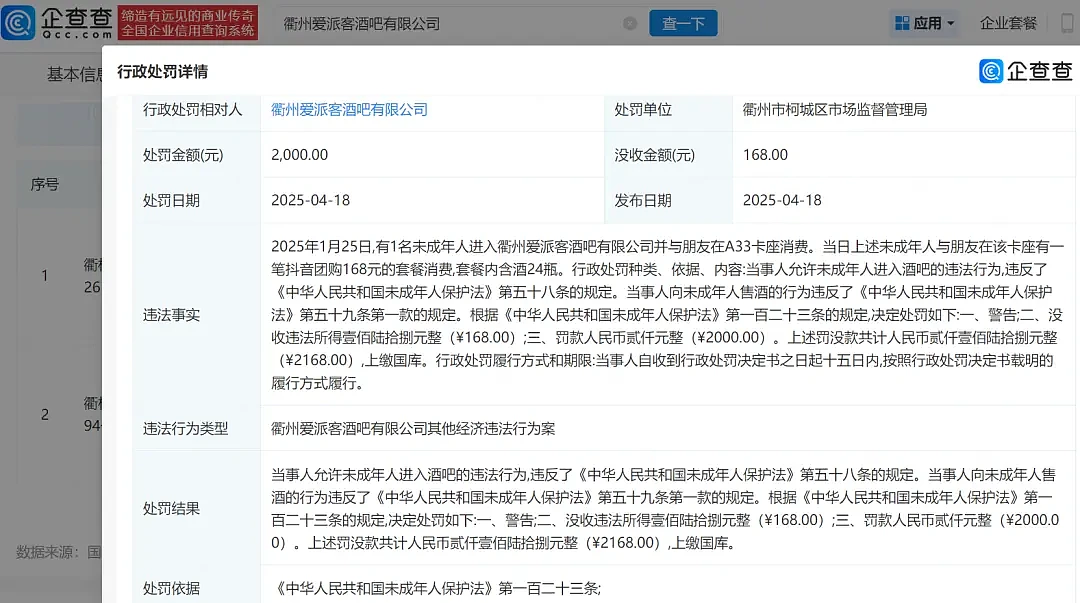Screen dimensions: 1080x603
Task: Click the red slogan banner beside the logo
Action: point(188,23)
